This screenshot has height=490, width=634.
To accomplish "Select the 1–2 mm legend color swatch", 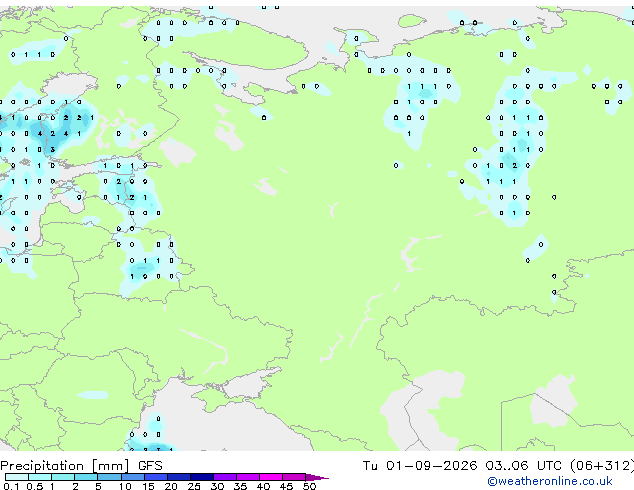I will 63,477.
